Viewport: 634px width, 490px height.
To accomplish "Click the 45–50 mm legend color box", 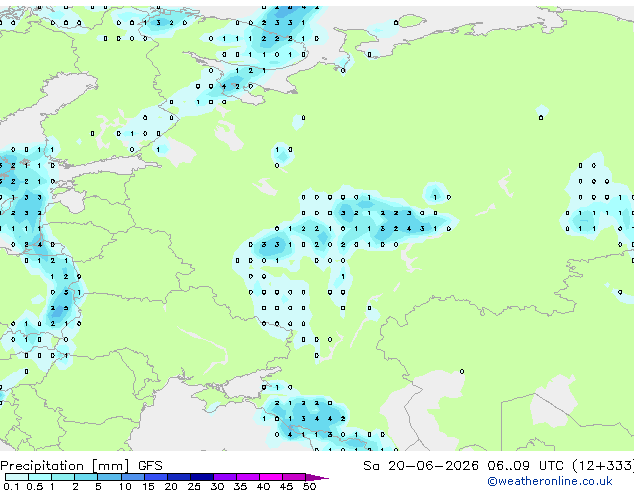I will click(x=294, y=477).
